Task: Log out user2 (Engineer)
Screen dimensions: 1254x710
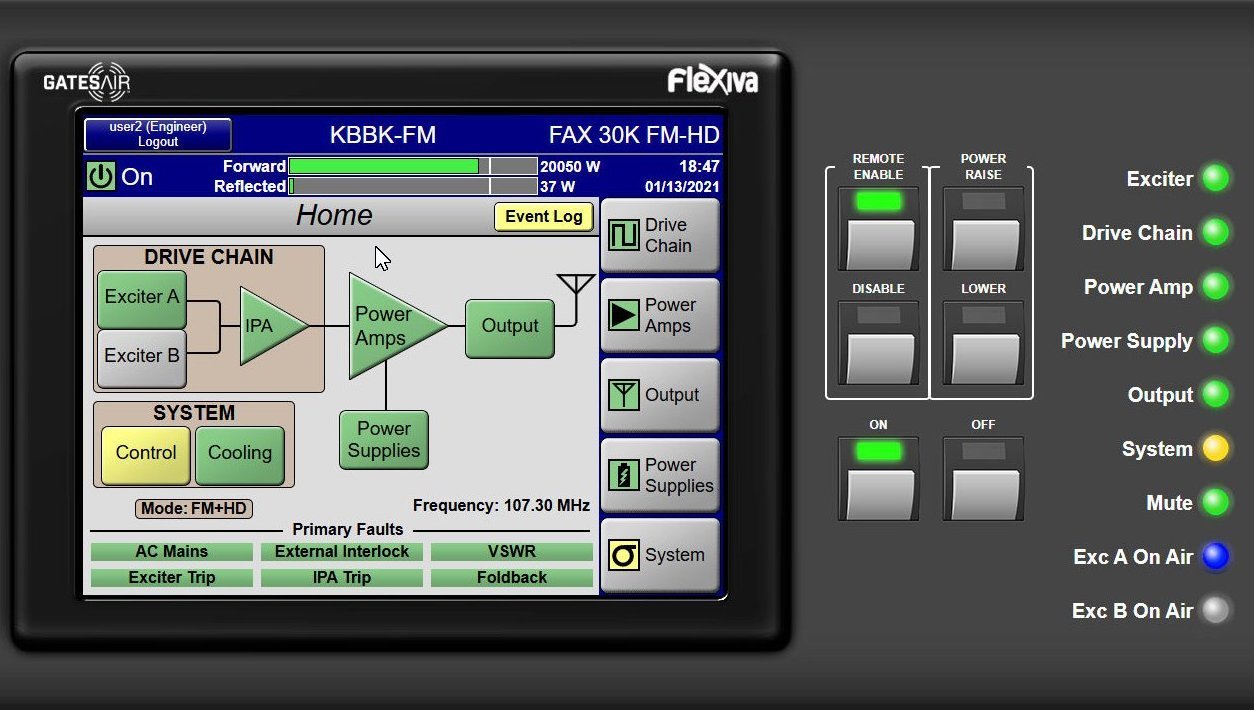Action: (x=158, y=134)
